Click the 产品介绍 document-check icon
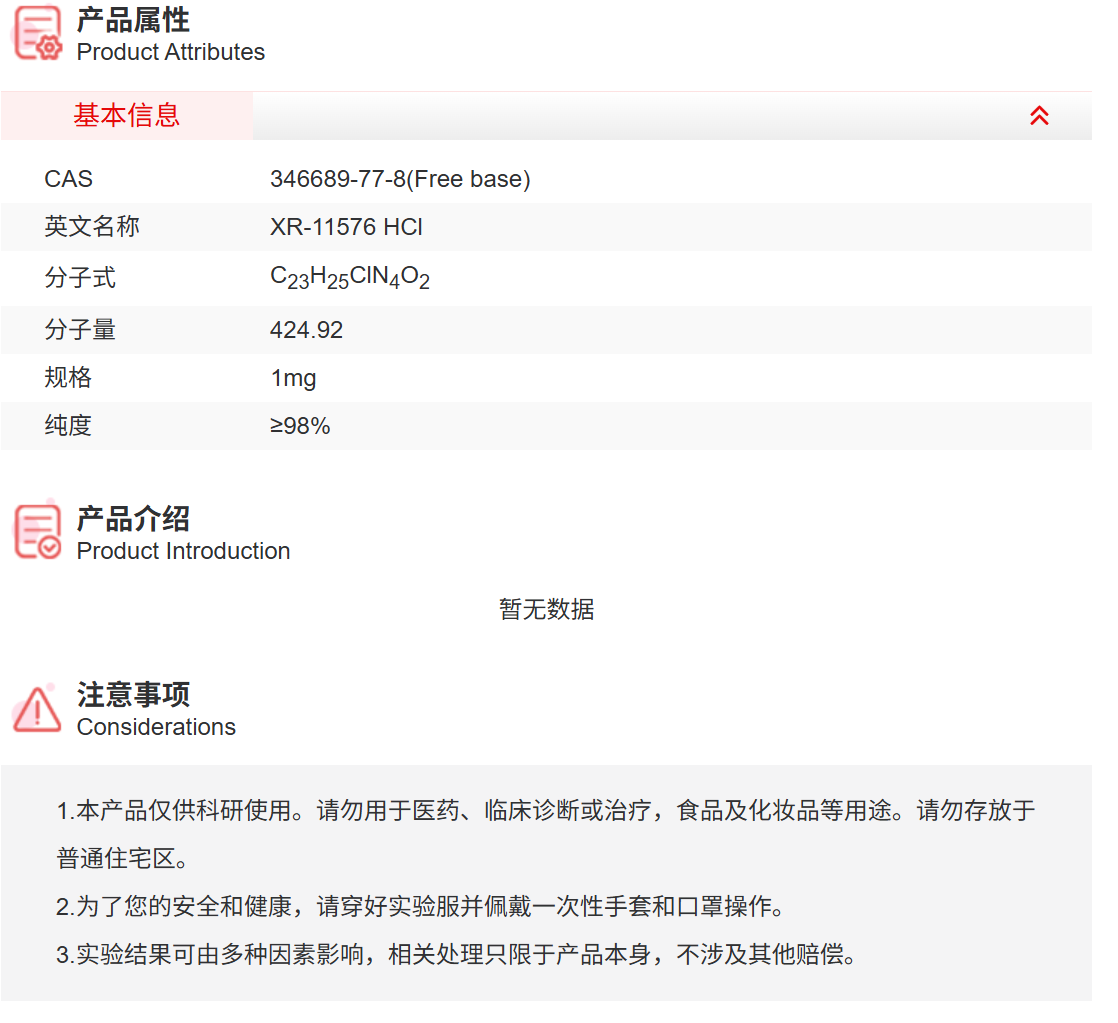Screen dimensions: 1118x1023 pos(36,530)
